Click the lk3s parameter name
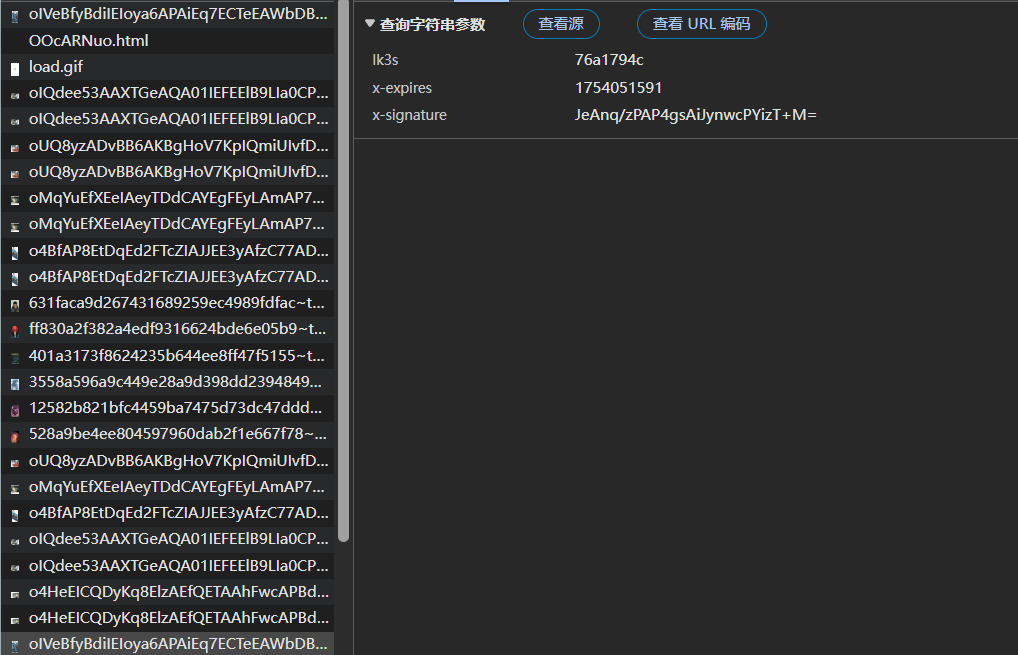 point(385,60)
